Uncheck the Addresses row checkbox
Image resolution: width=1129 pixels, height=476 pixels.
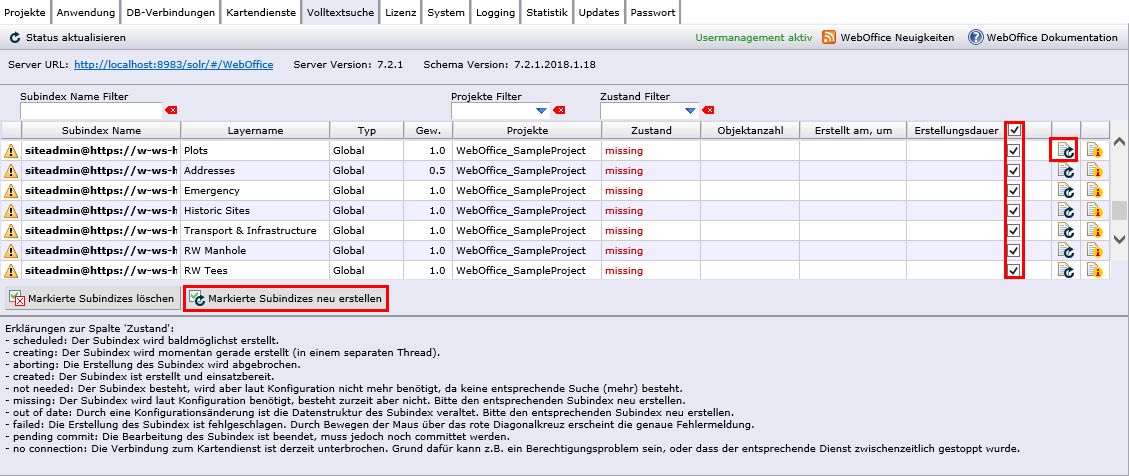(1015, 171)
